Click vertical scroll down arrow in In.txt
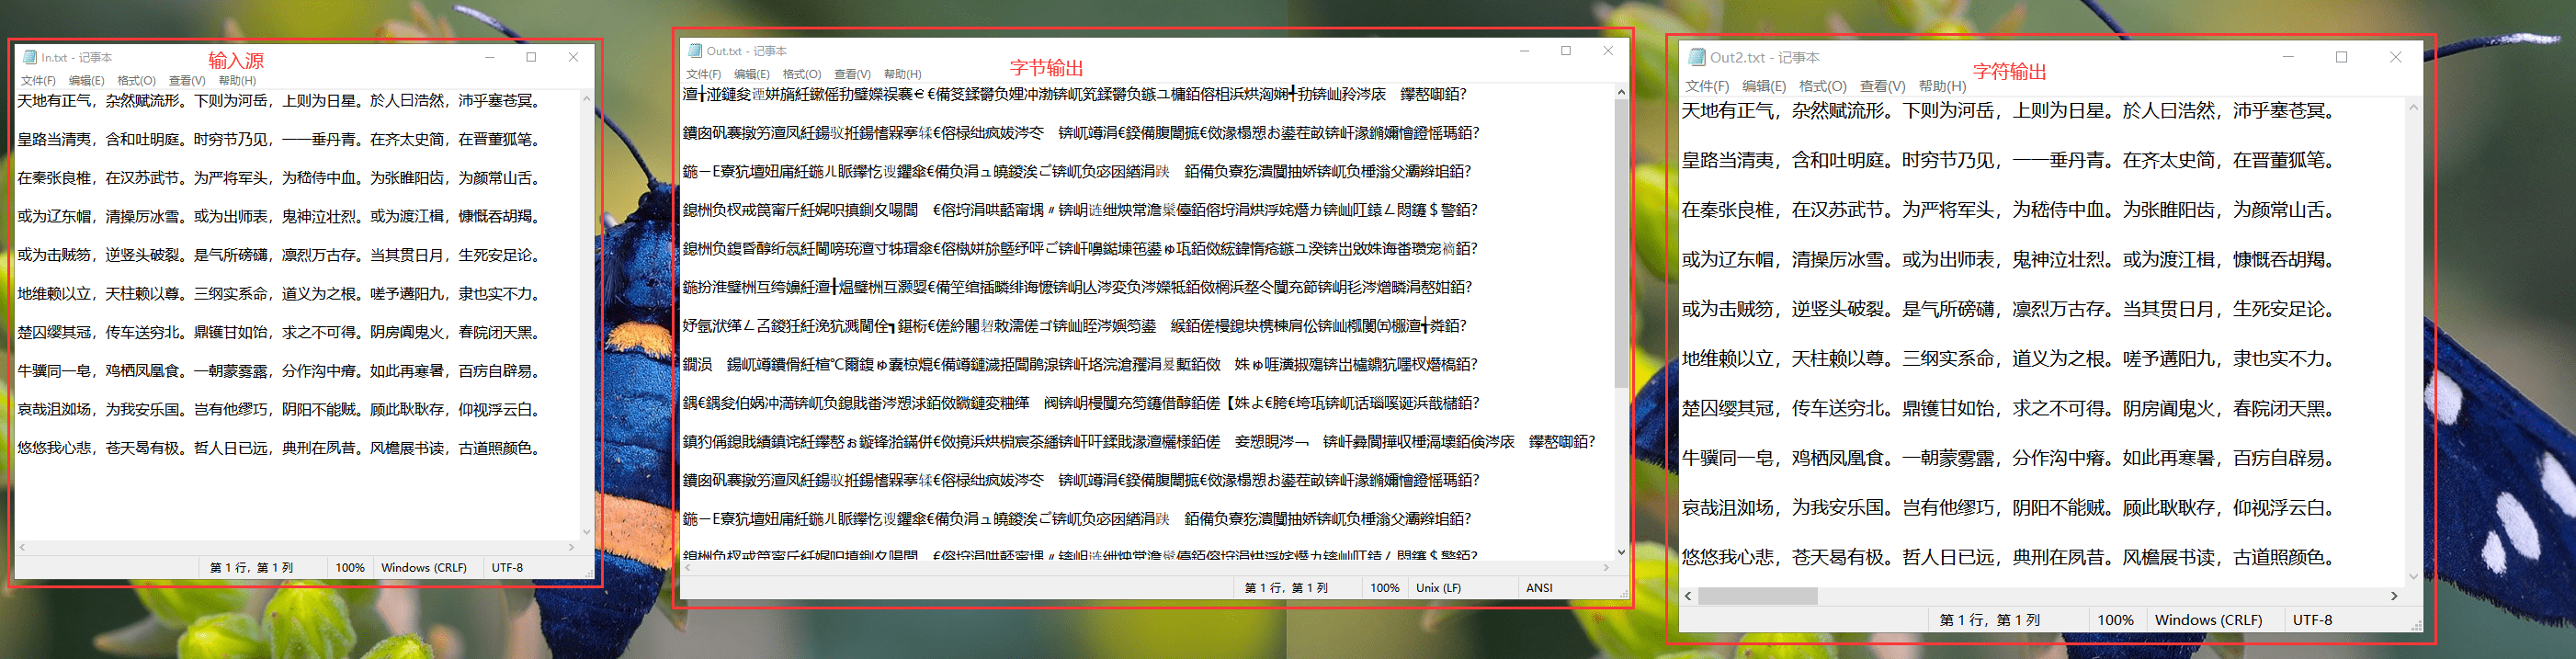The image size is (2576, 659). pyautogui.click(x=586, y=532)
